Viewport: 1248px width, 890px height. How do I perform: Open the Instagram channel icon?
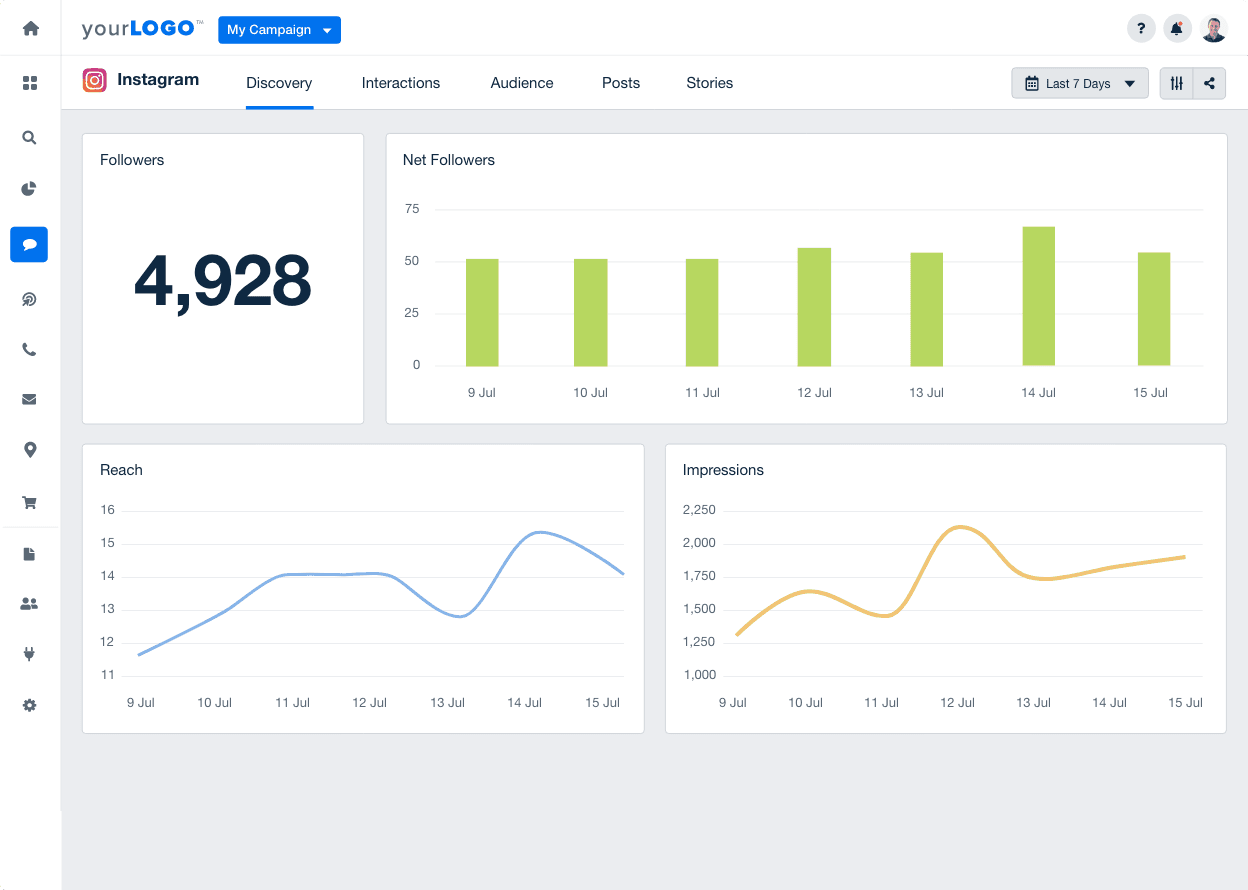coord(94,78)
